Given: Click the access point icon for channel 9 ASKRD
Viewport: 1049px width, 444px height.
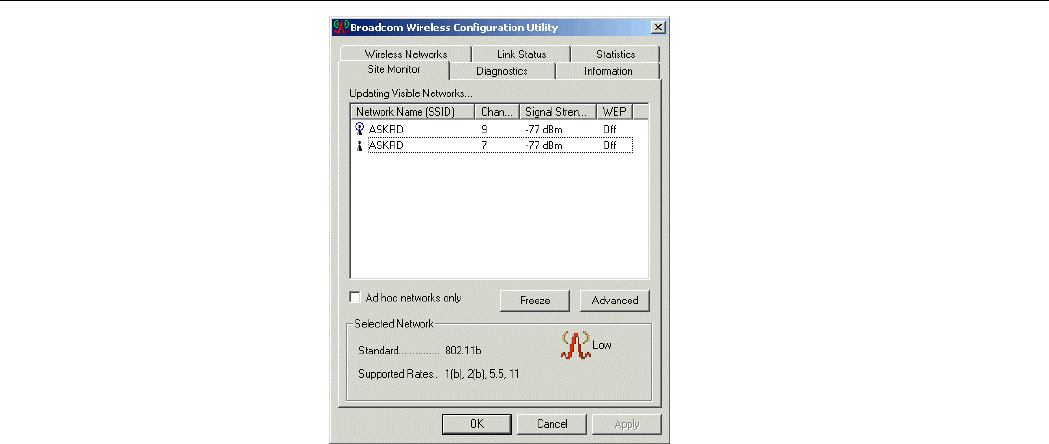Looking at the screenshot, I should [x=359, y=128].
